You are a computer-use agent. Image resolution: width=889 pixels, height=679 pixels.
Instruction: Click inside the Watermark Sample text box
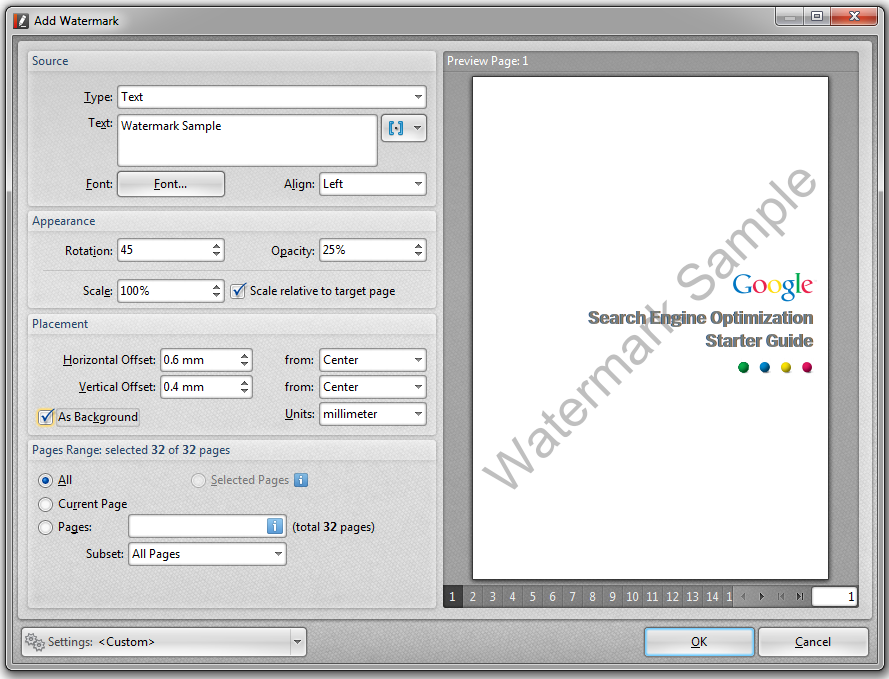(x=246, y=140)
